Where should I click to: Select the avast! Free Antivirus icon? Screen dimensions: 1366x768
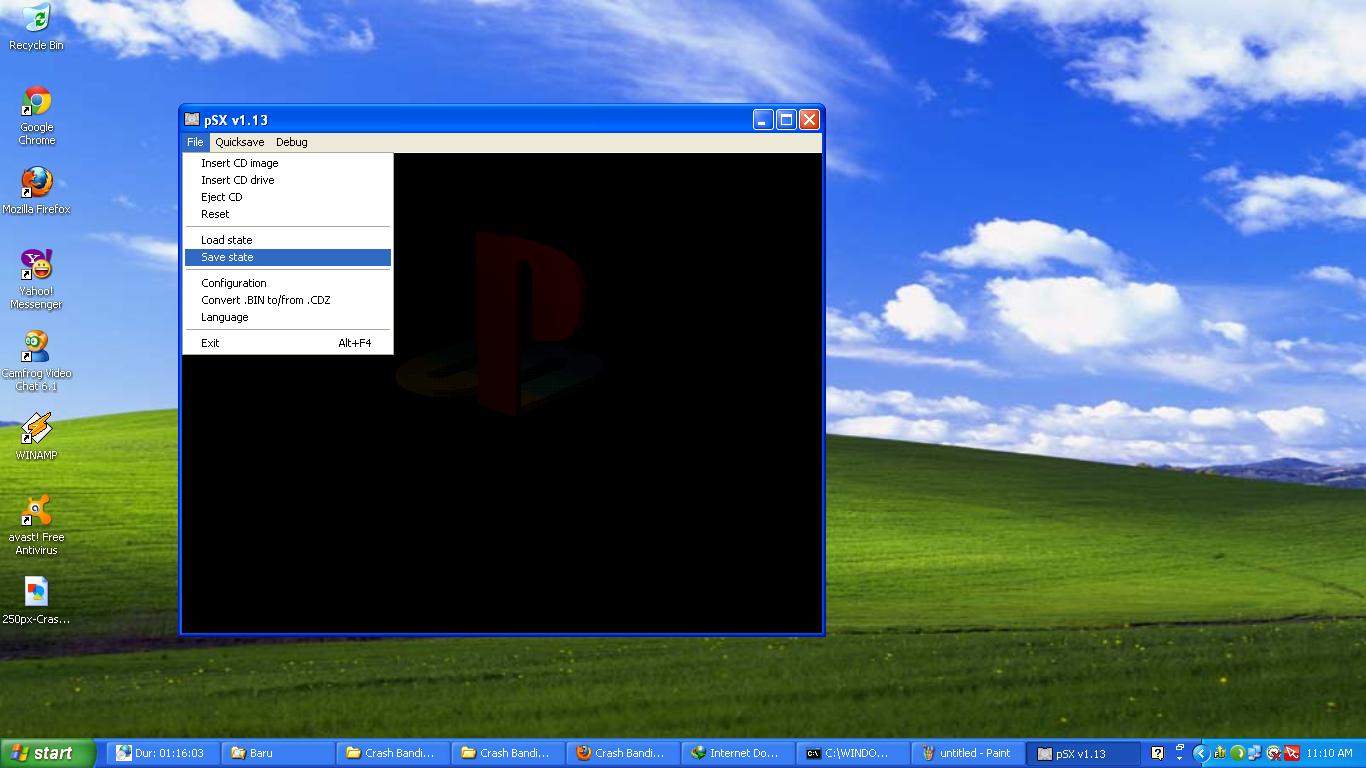[36, 525]
